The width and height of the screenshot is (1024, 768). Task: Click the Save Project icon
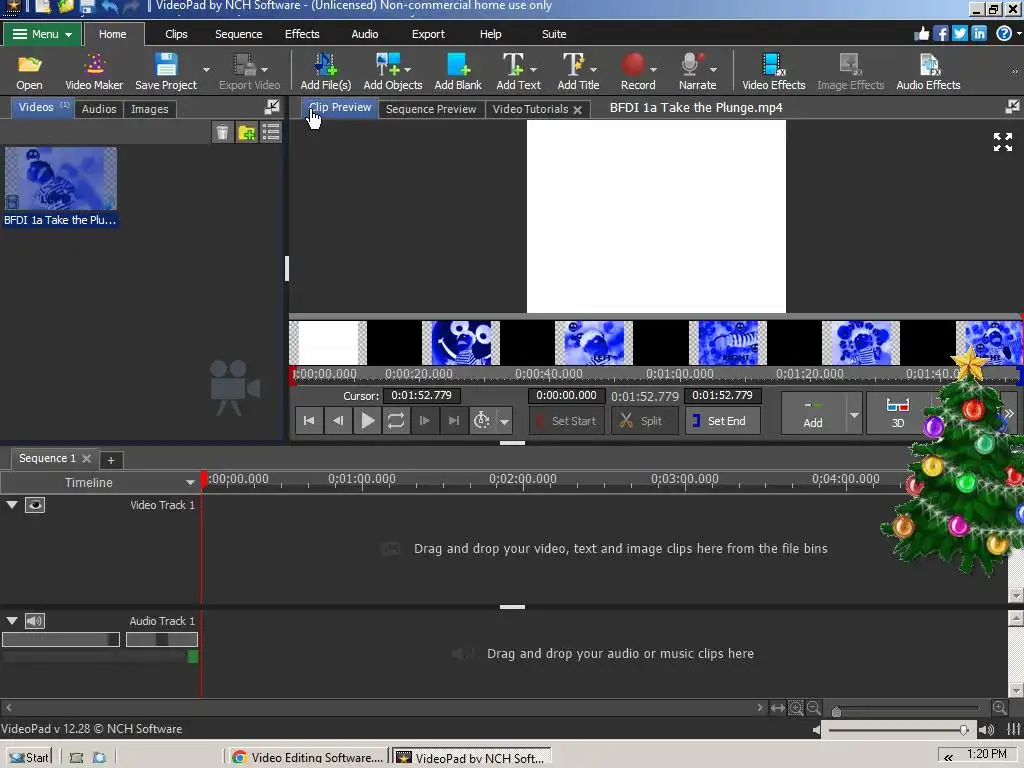click(166, 71)
